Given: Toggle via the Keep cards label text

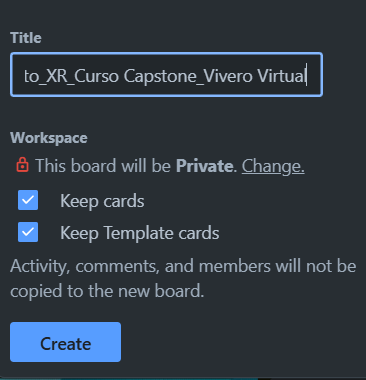Looking at the screenshot, I should click(x=102, y=201).
